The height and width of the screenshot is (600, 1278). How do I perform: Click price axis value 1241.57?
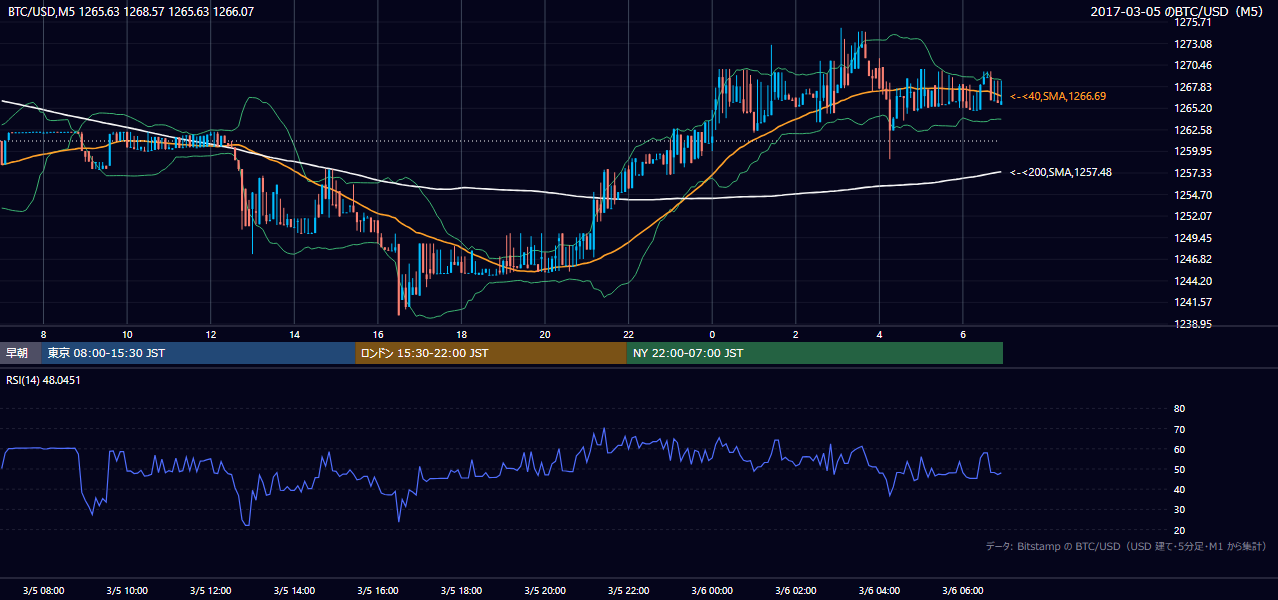[1193, 302]
